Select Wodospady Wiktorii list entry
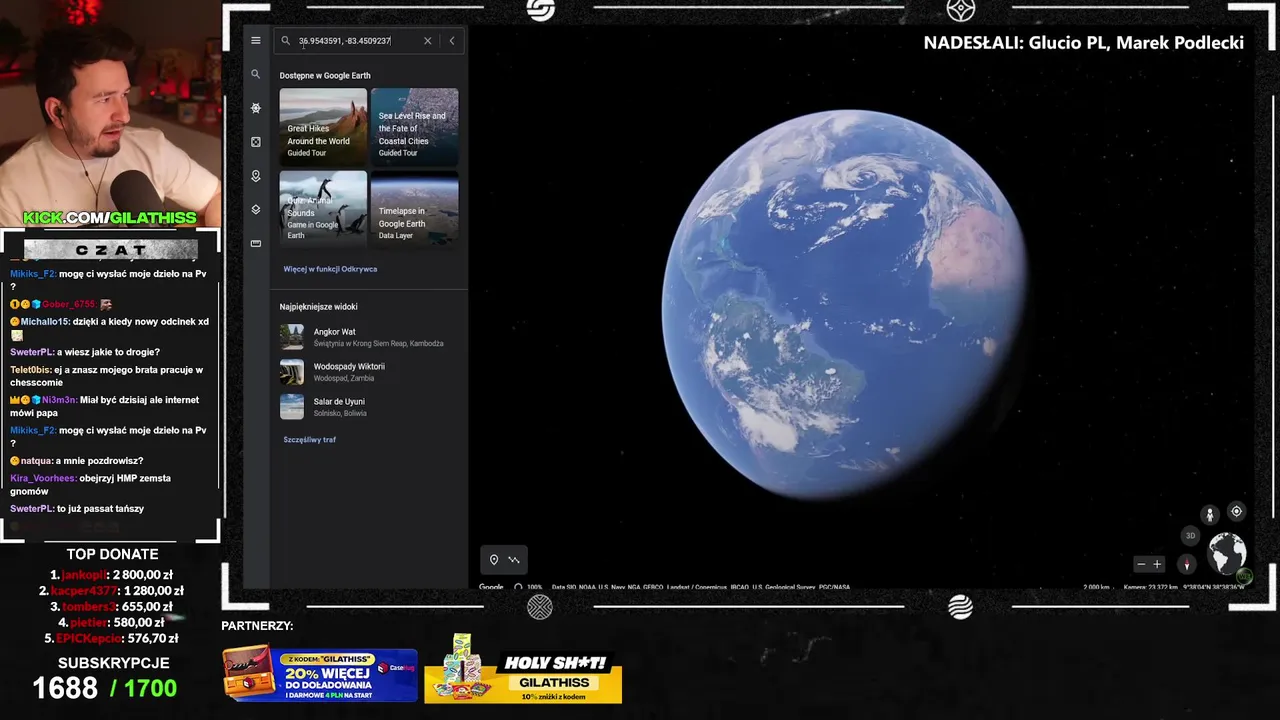 (368, 372)
